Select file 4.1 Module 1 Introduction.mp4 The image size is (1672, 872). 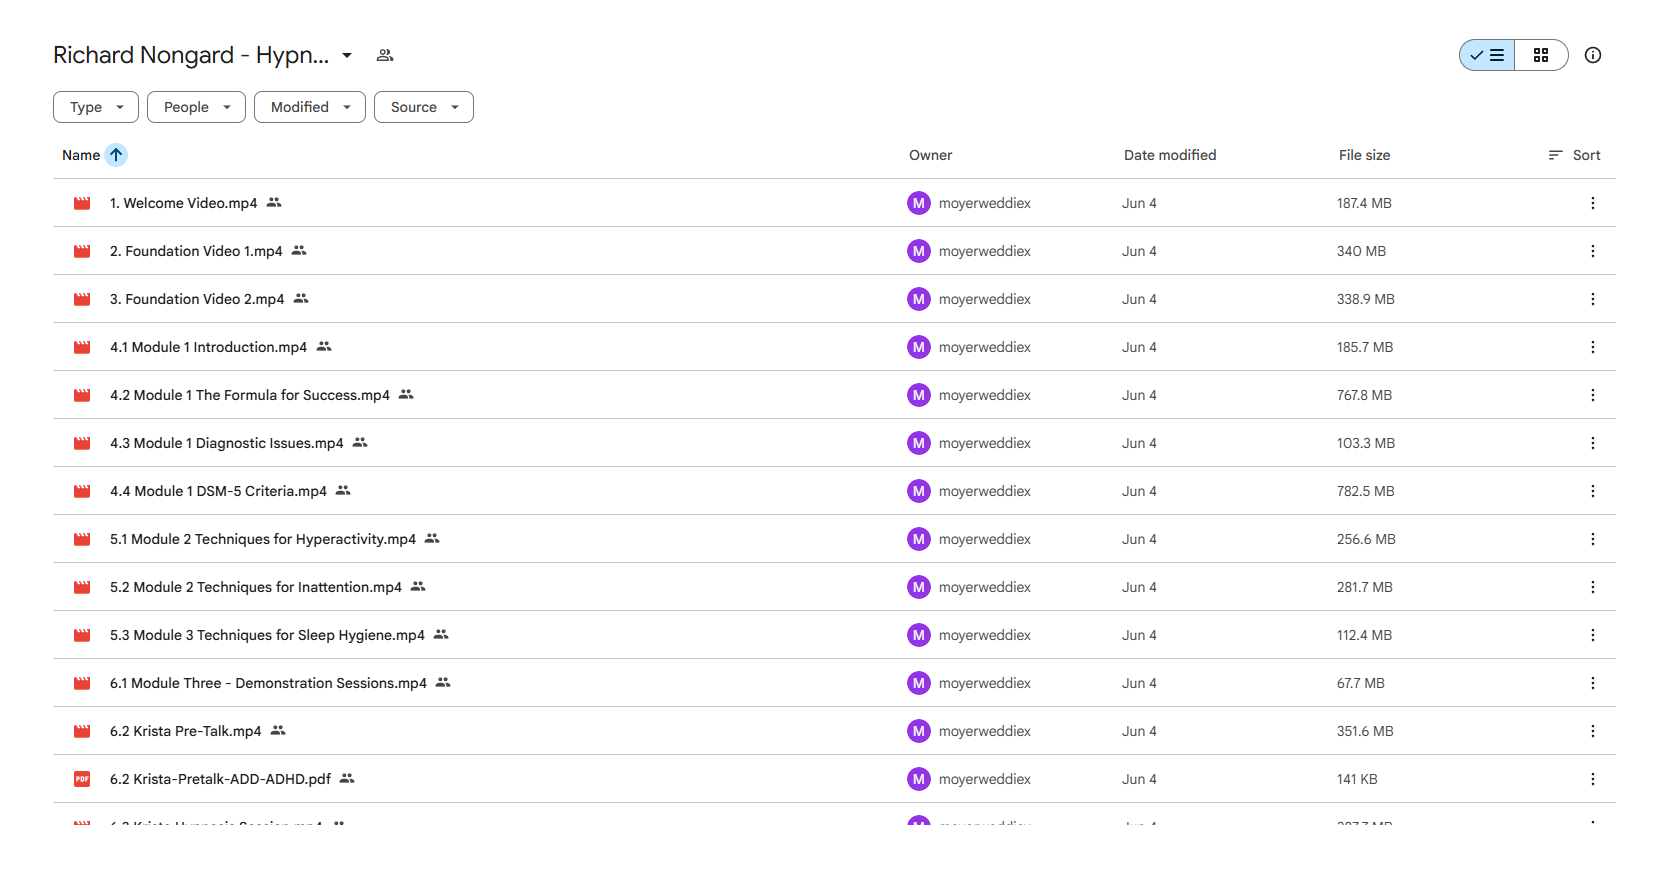click(x=208, y=347)
